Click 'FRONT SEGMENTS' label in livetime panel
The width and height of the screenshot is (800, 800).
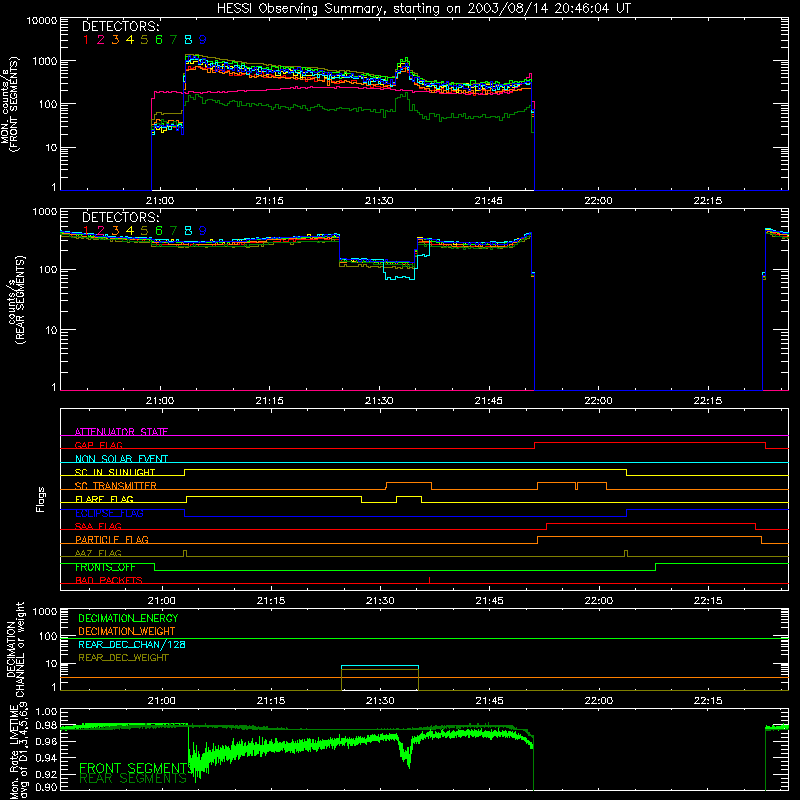click(134, 768)
